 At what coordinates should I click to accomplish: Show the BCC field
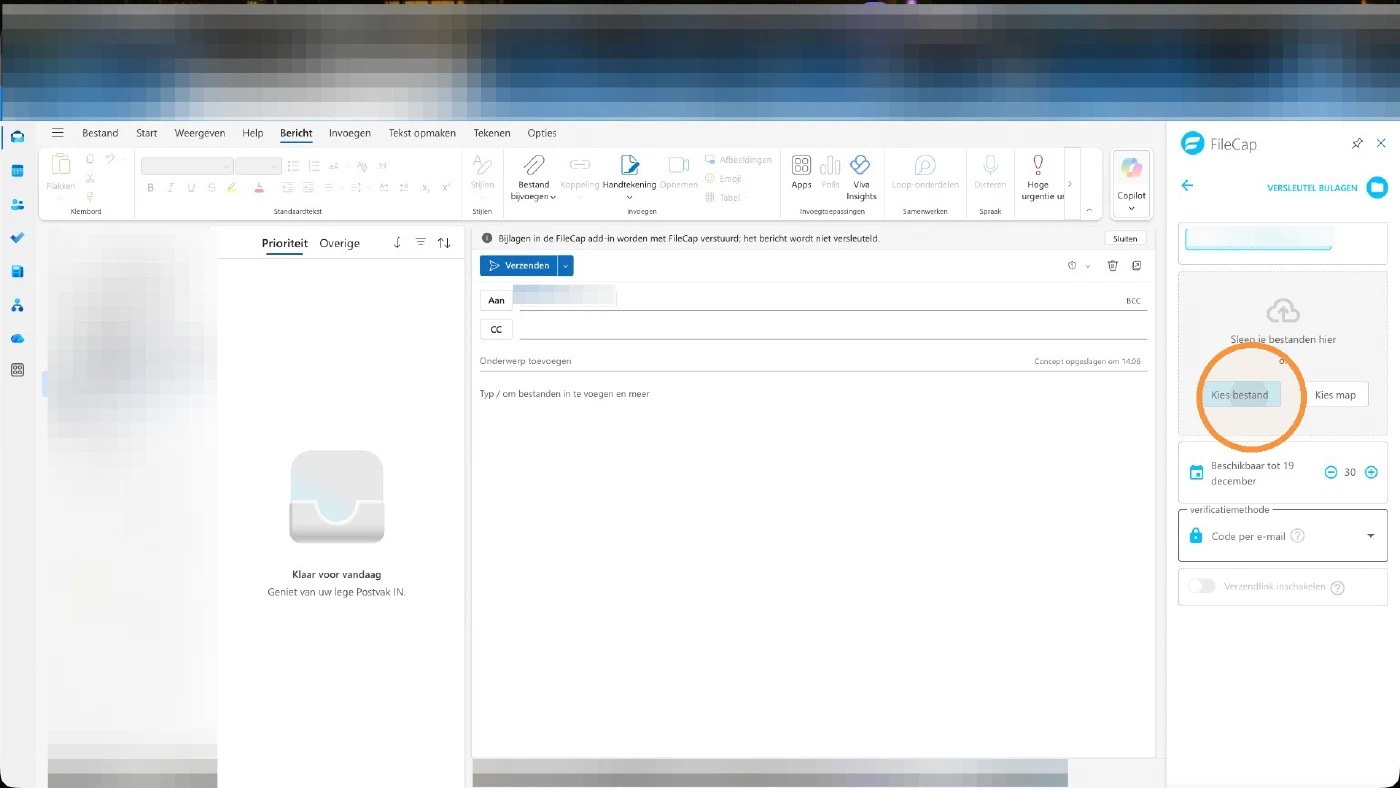coord(1133,300)
